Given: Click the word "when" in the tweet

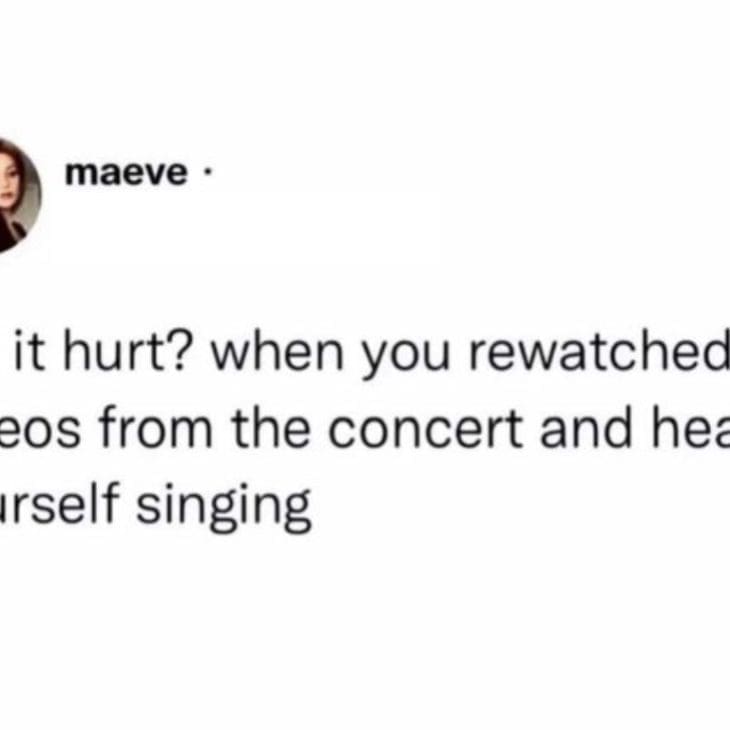Looking at the screenshot, I should coord(278,349).
